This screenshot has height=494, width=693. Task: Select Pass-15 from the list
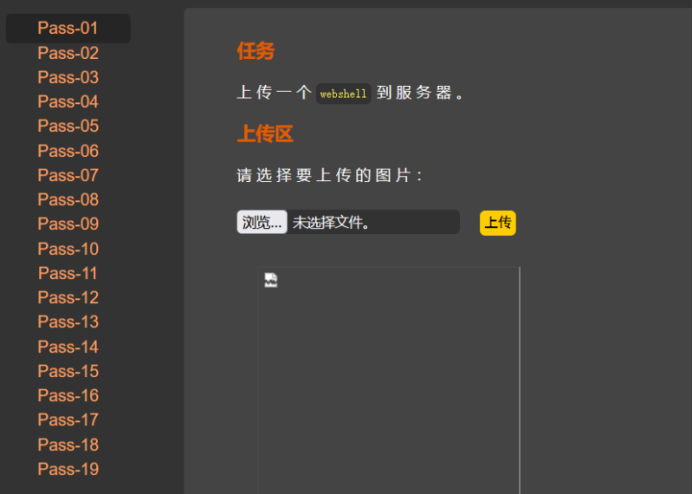(68, 372)
